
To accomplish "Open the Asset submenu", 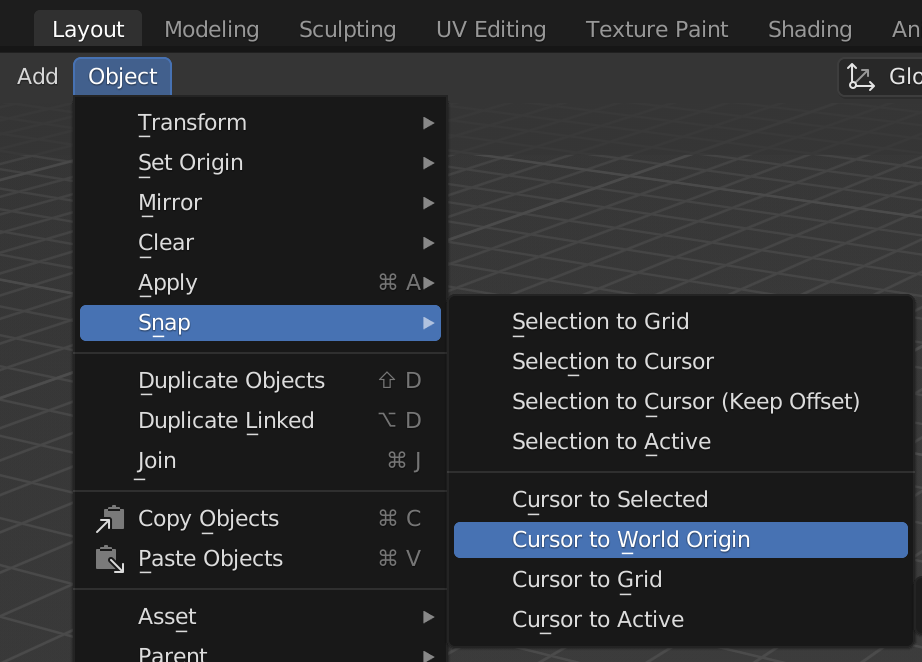I will point(260,617).
